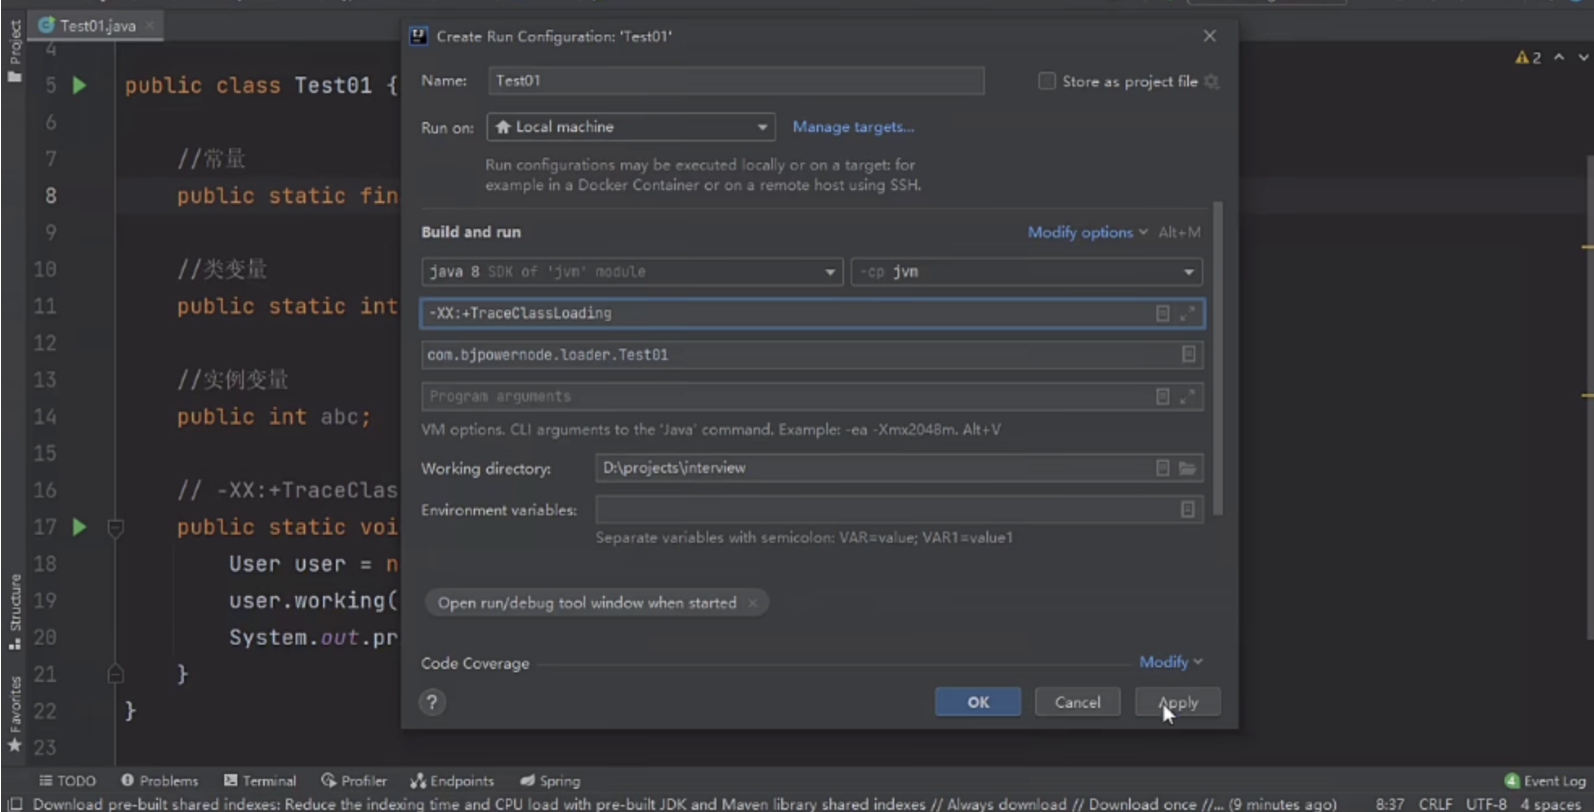Viewport: 1594px width, 812px height.
Task: Open the Event Log panel
Action: click(1545, 781)
